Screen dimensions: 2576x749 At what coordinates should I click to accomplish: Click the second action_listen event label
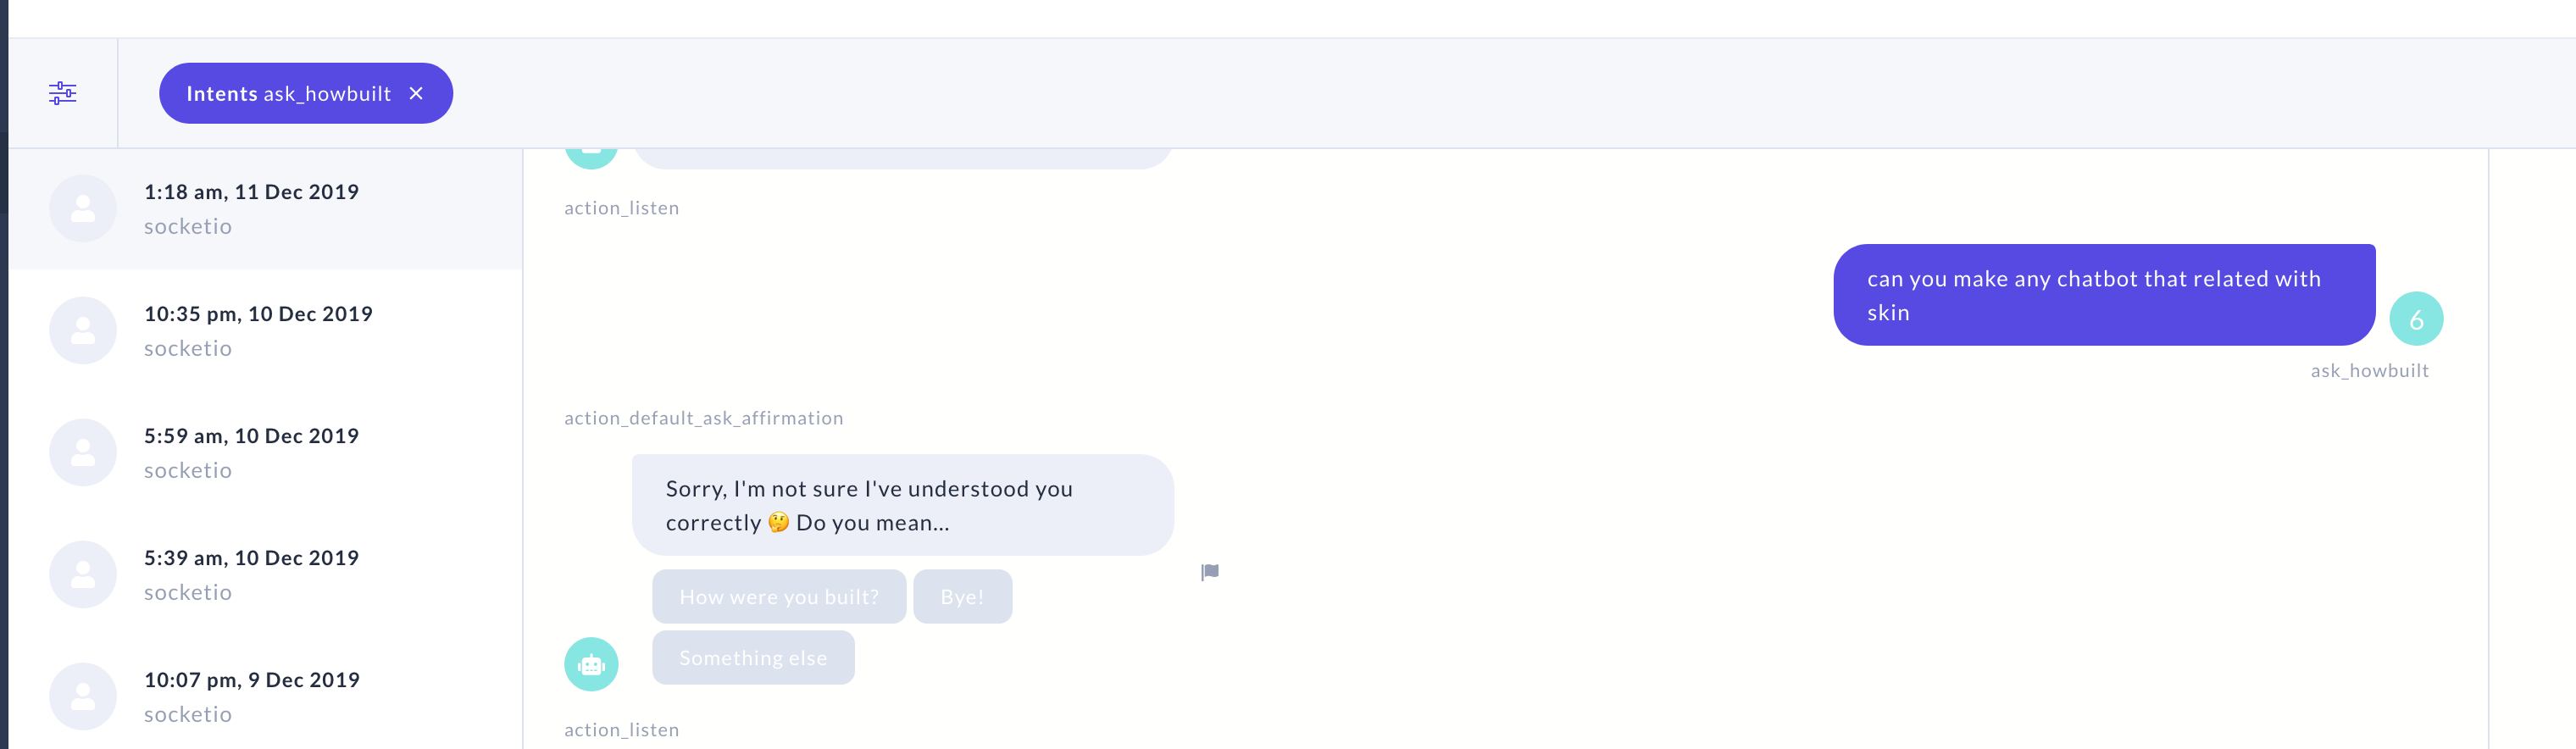[621, 729]
